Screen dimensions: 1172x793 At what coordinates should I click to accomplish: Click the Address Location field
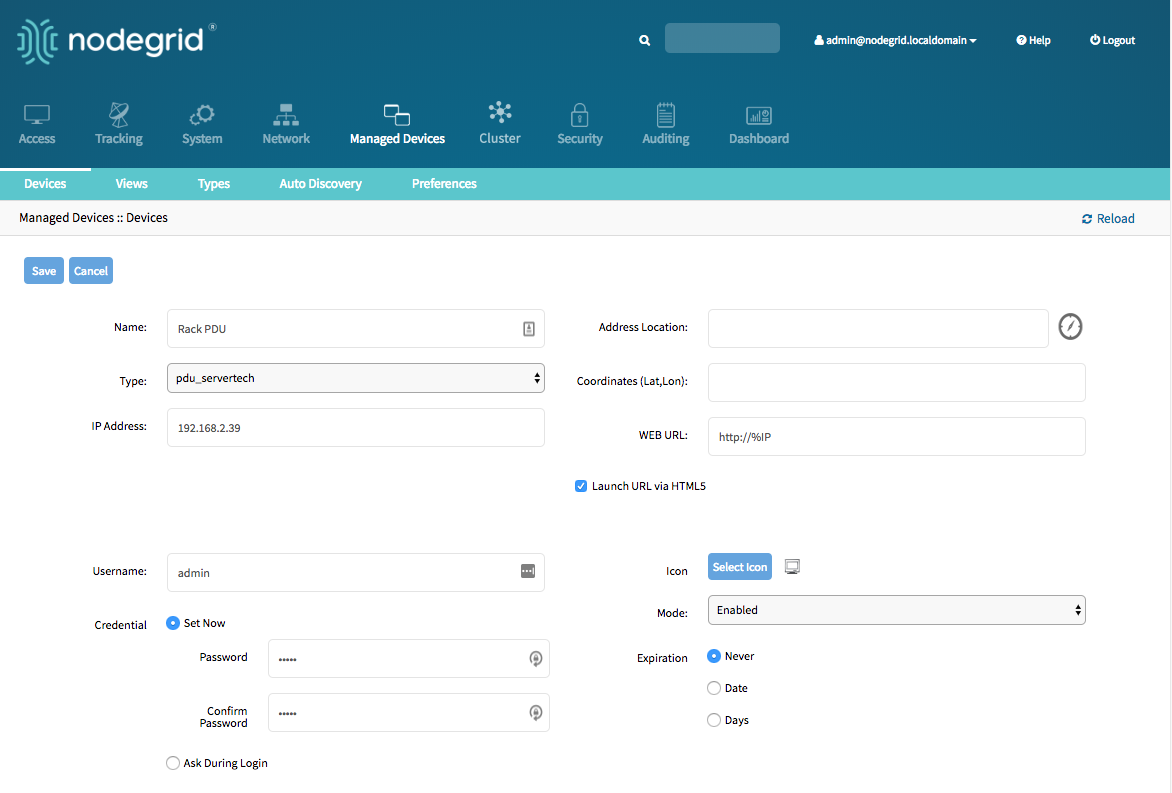tap(878, 329)
